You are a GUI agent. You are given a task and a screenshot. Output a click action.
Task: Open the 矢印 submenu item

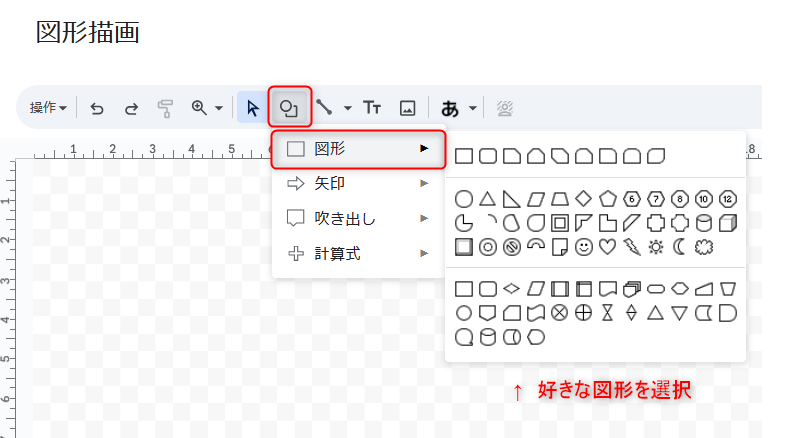point(358,183)
